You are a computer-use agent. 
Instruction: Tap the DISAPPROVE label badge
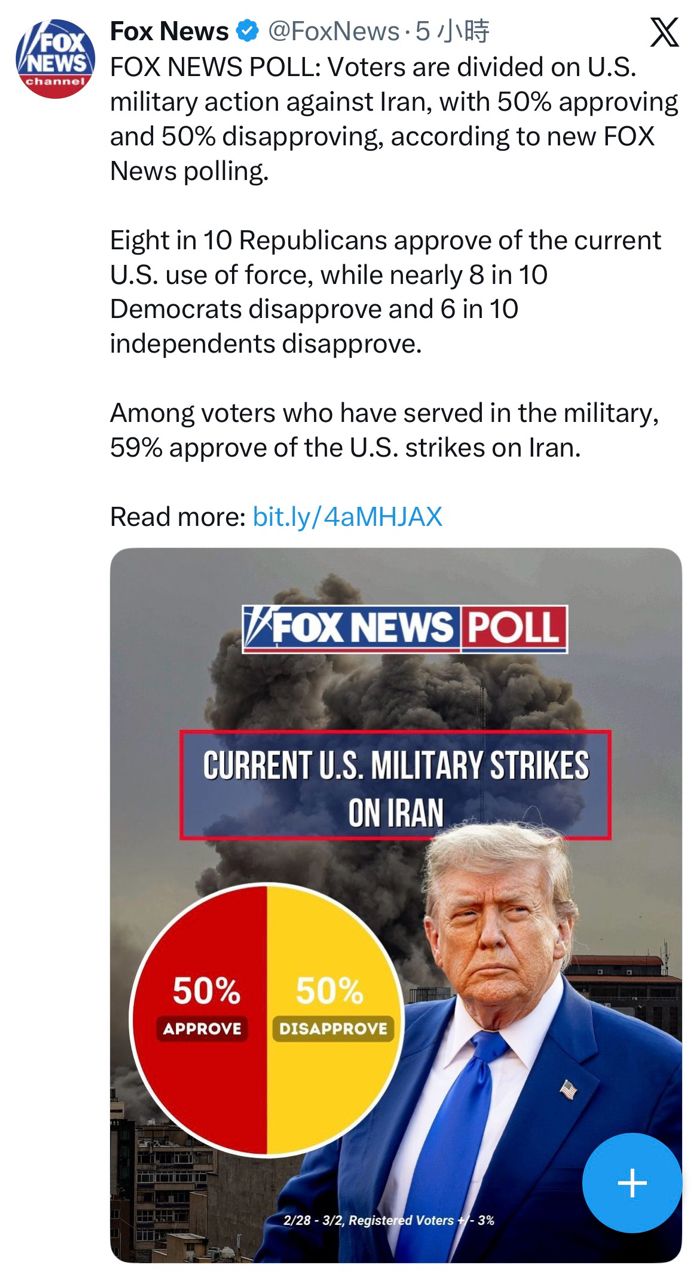[333, 1029]
